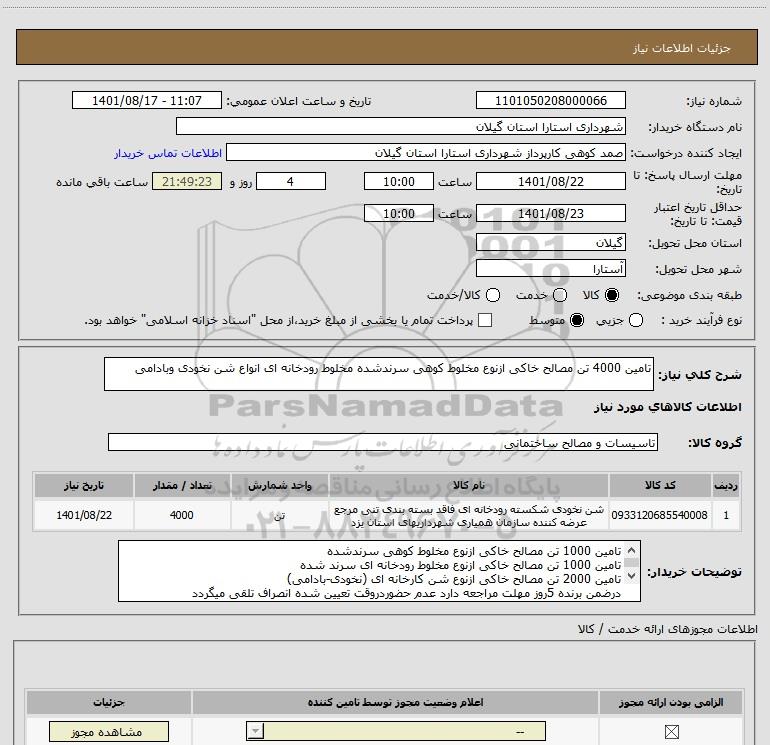Select the متوسط purchase type radio
The width and height of the screenshot is (770, 745).
(x=577, y=320)
